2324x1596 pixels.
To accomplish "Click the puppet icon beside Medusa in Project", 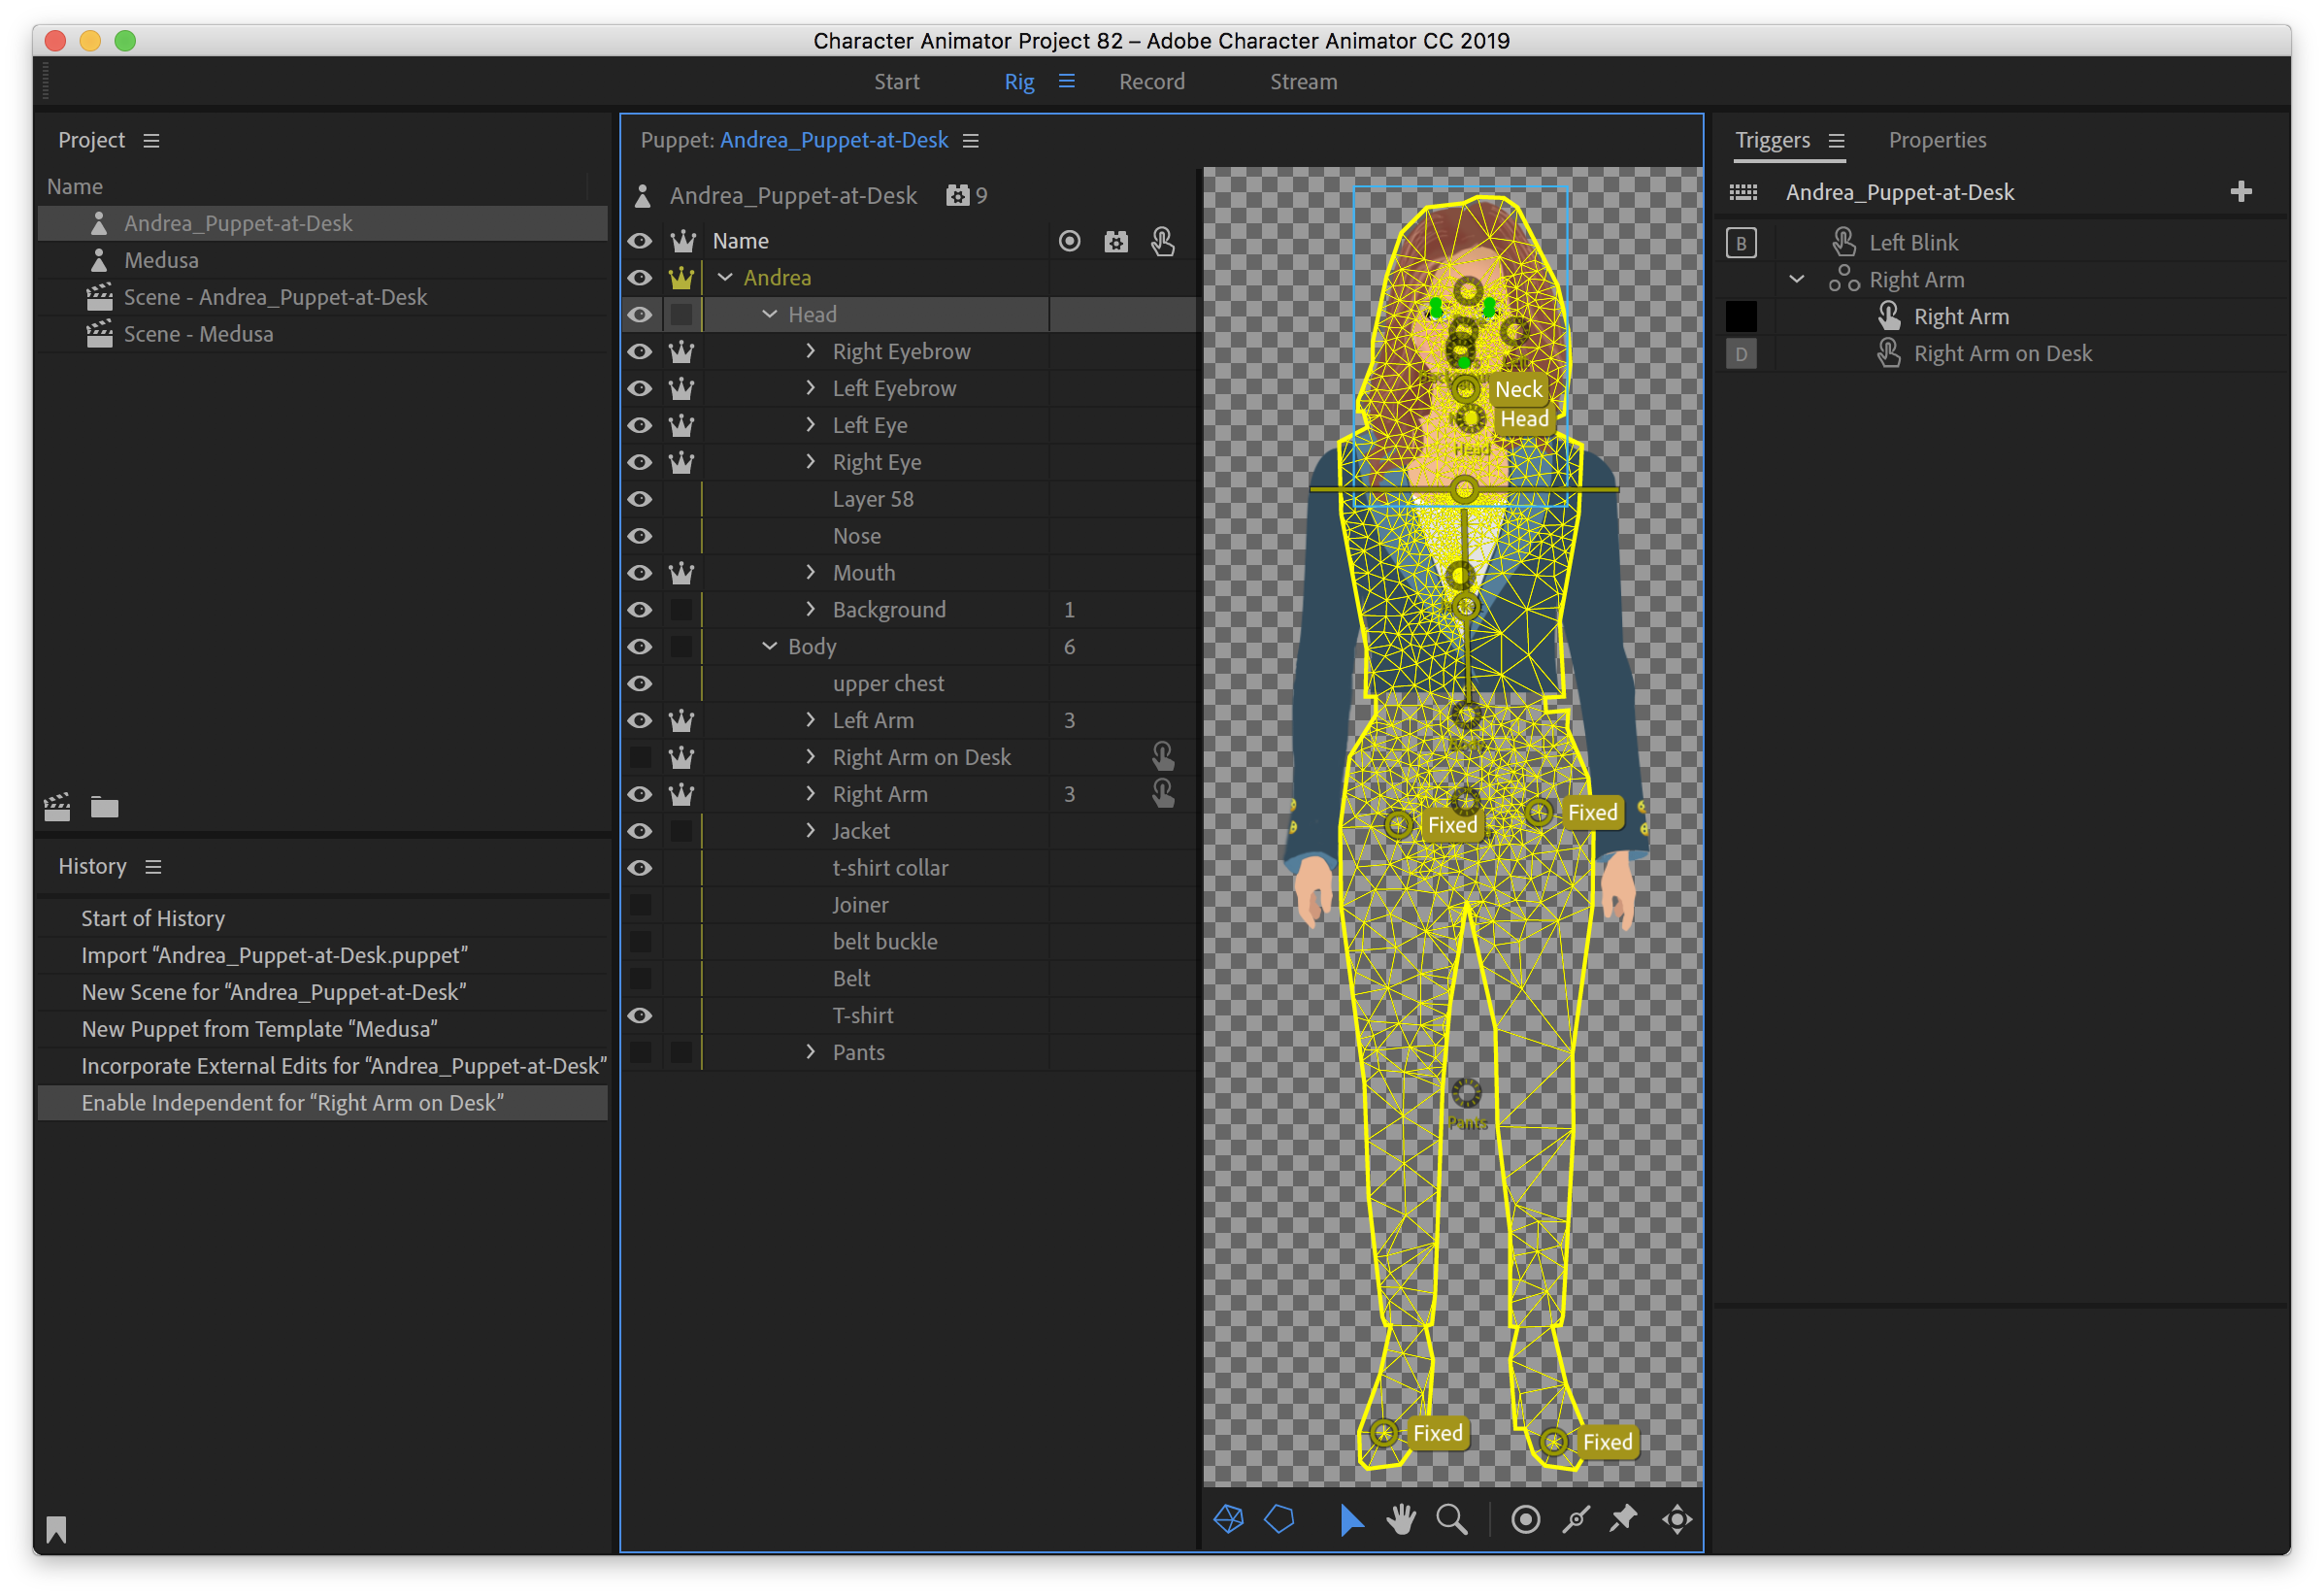I will click(98, 260).
